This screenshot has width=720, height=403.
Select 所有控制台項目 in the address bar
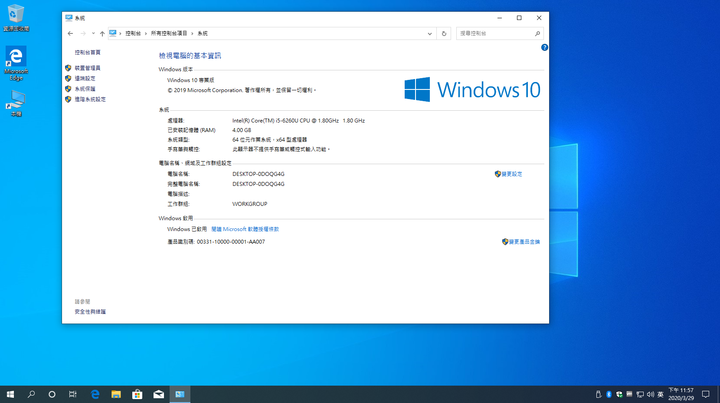[x=169, y=34]
